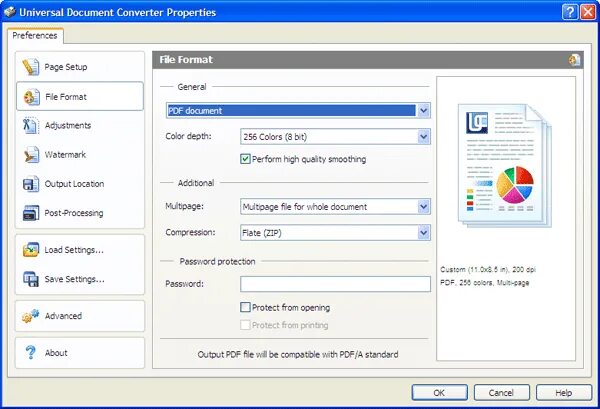Click the Load Settings folder icon
Viewport: 600px width, 409px height.
pos(31,250)
